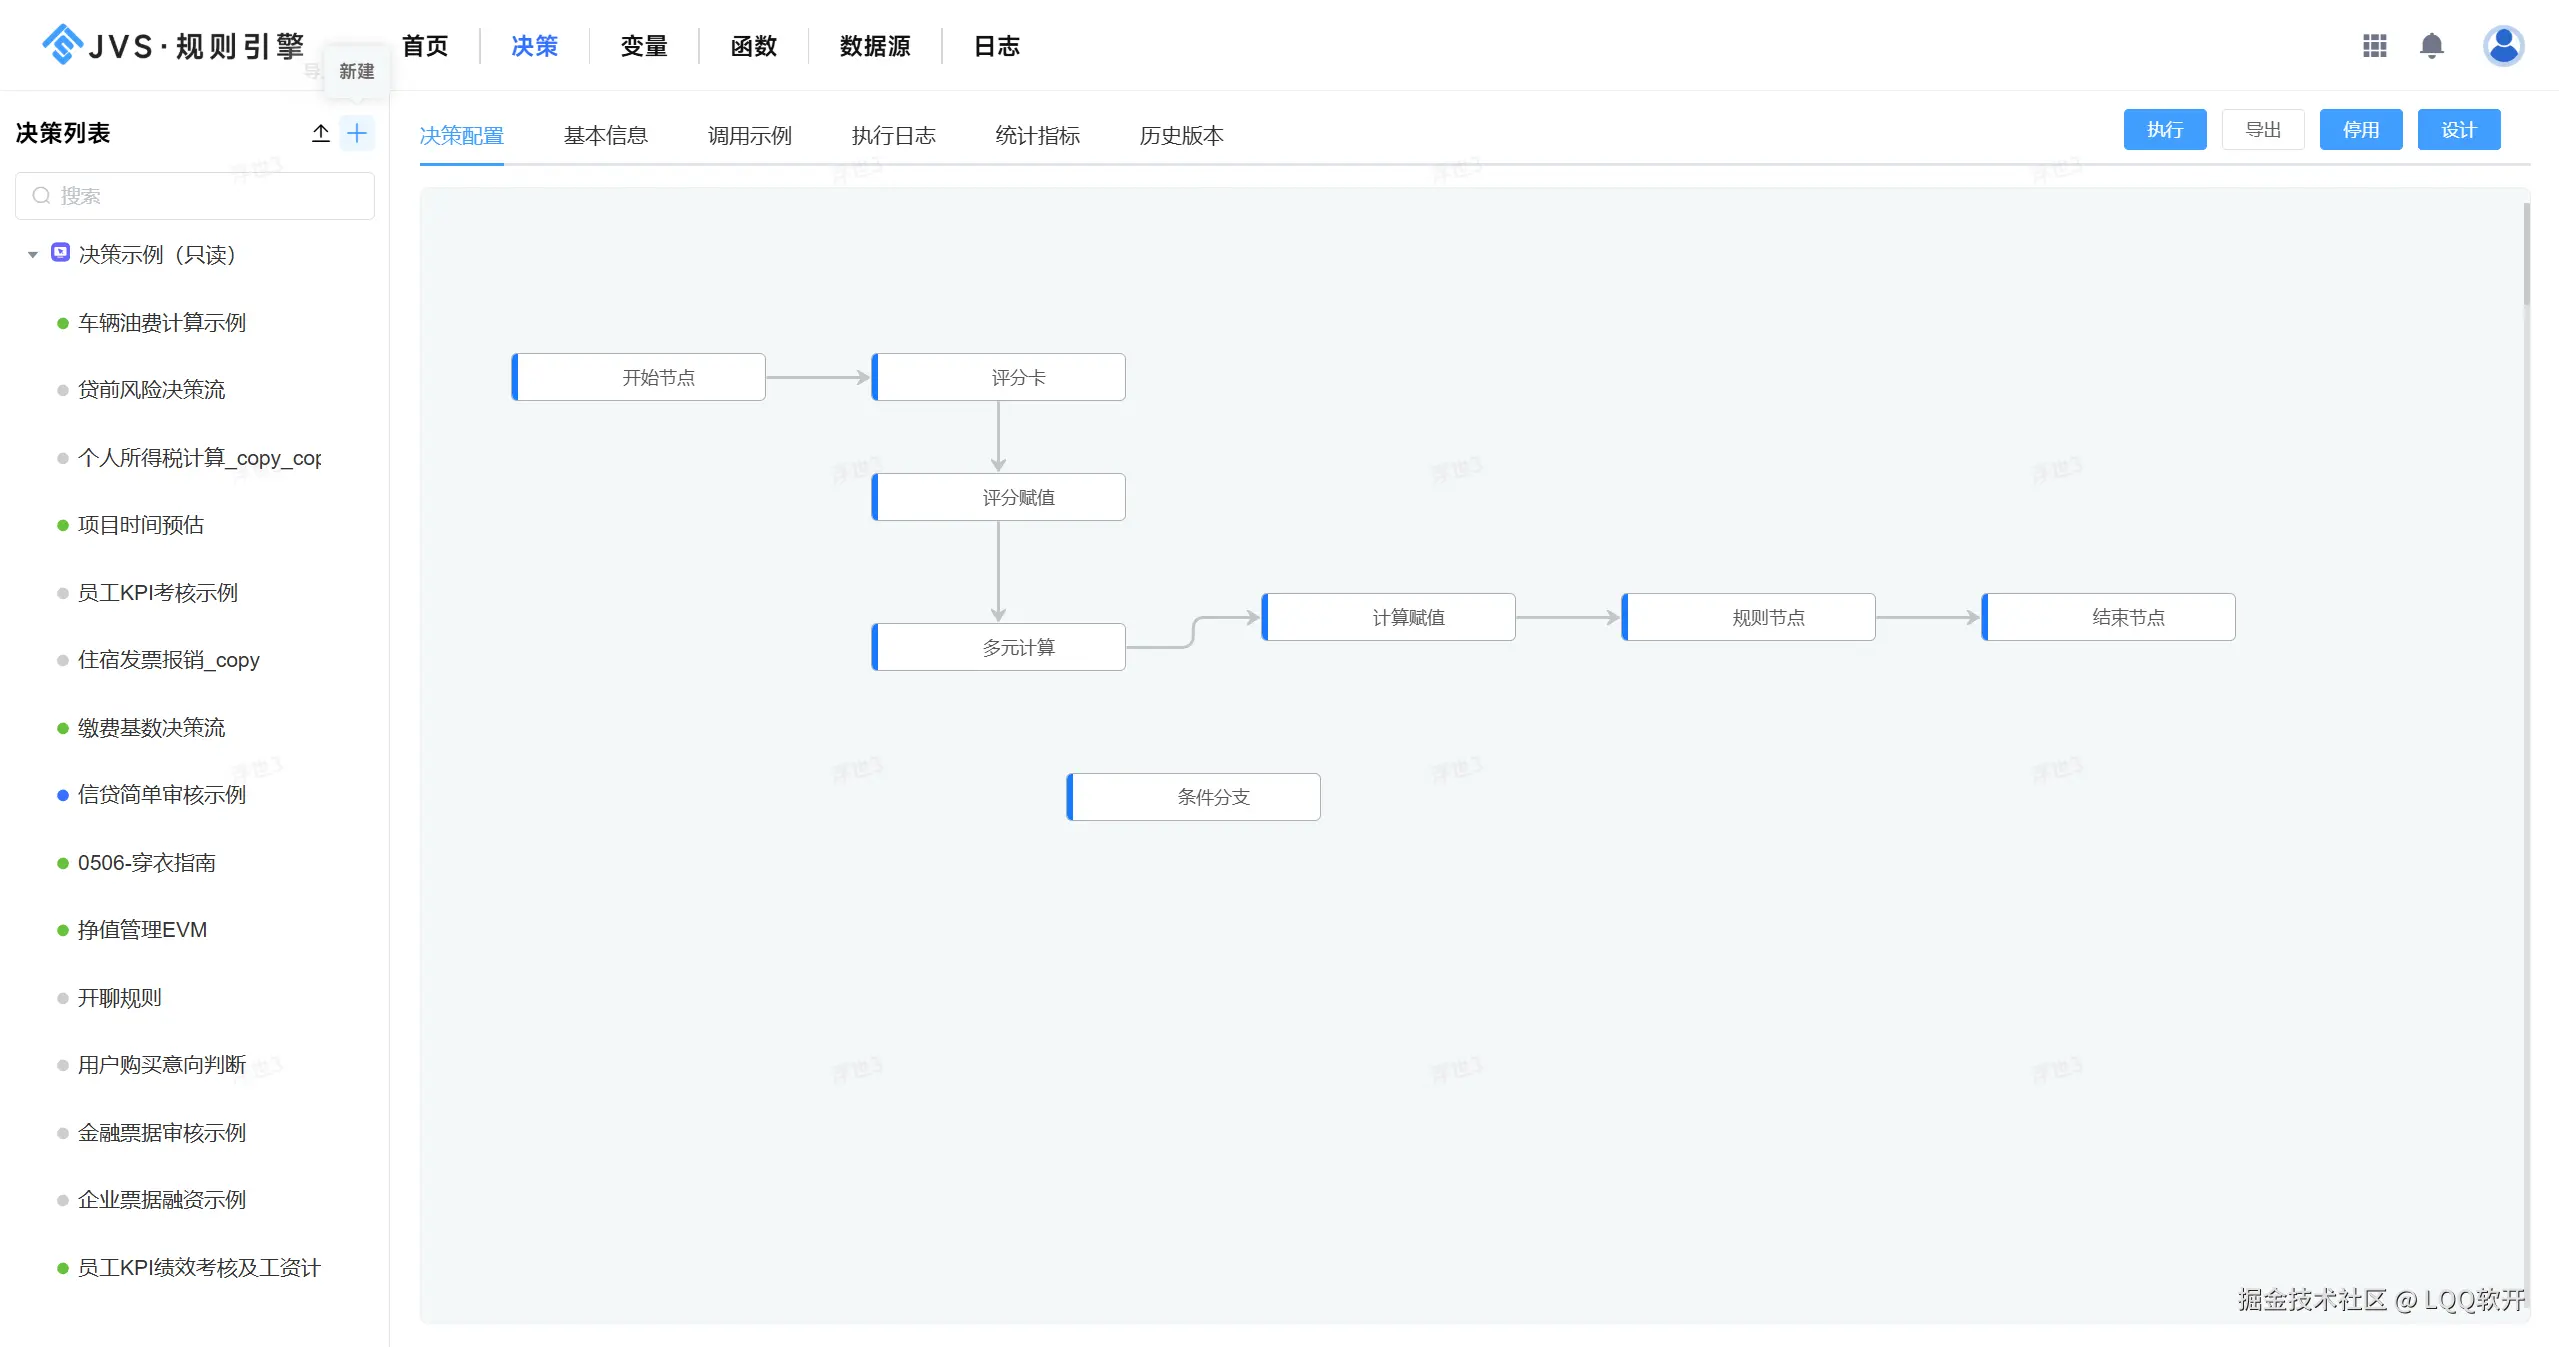Open the 执行日志 tab
The height and width of the screenshot is (1347, 2559).
coord(893,135)
